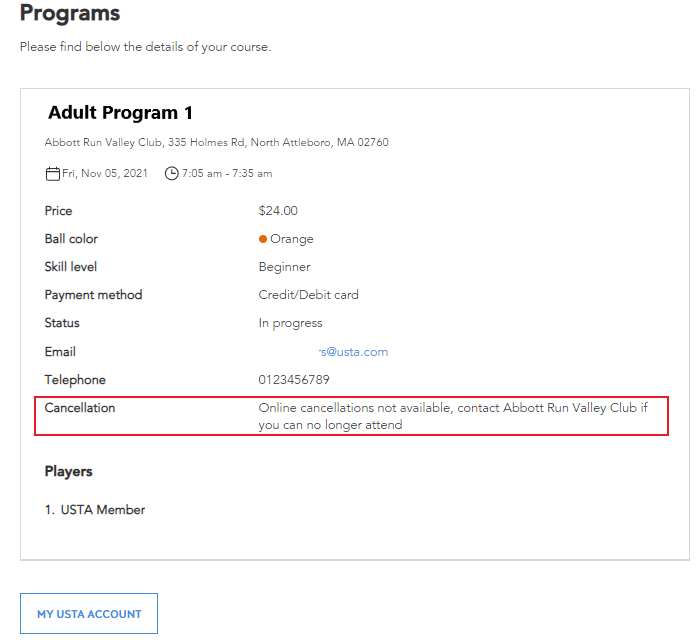Select USTA Member in players list
The height and width of the screenshot is (644, 697).
pyautogui.click(x=103, y=509)
